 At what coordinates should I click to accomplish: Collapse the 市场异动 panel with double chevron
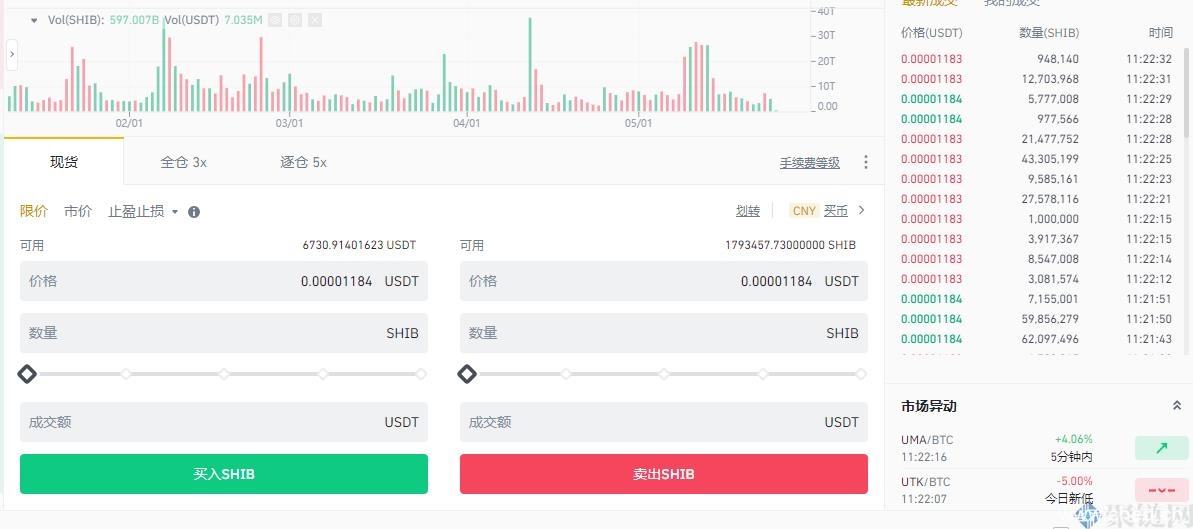[x=1176, y=406]
